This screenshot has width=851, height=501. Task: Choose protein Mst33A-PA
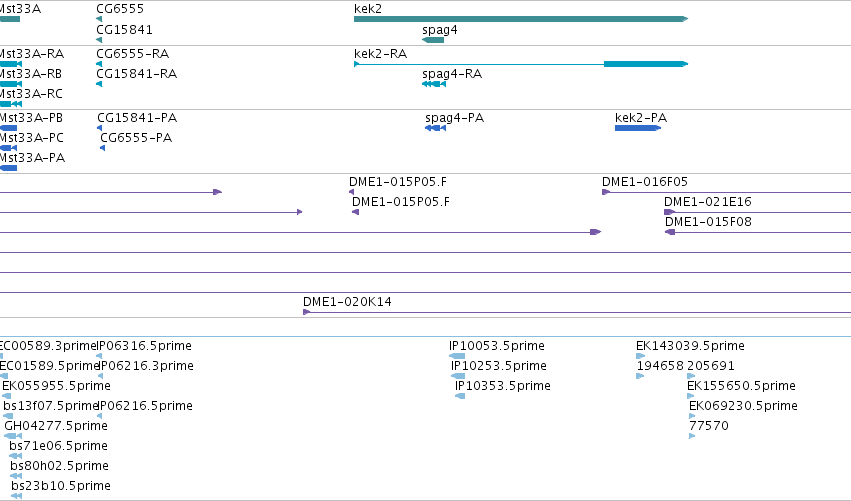tap(9, 168)
